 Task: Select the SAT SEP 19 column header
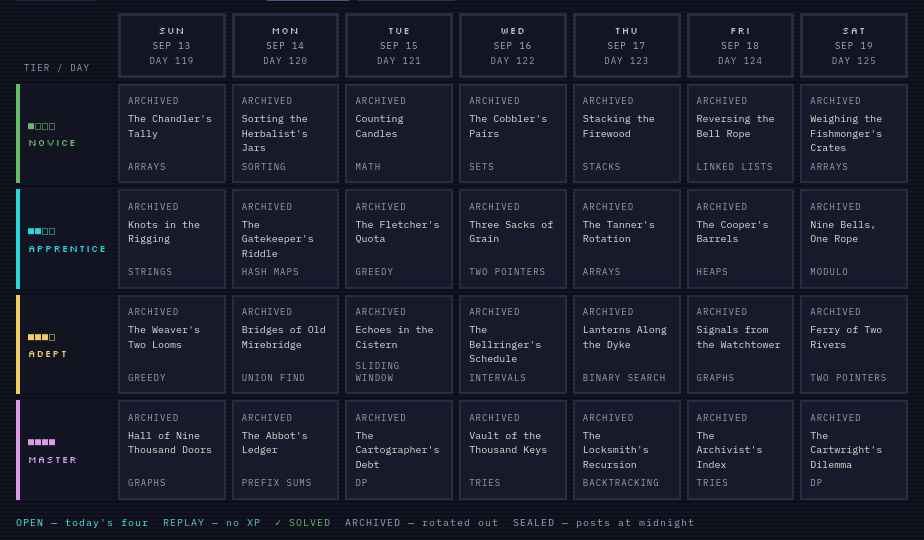[x=854, y=45]
